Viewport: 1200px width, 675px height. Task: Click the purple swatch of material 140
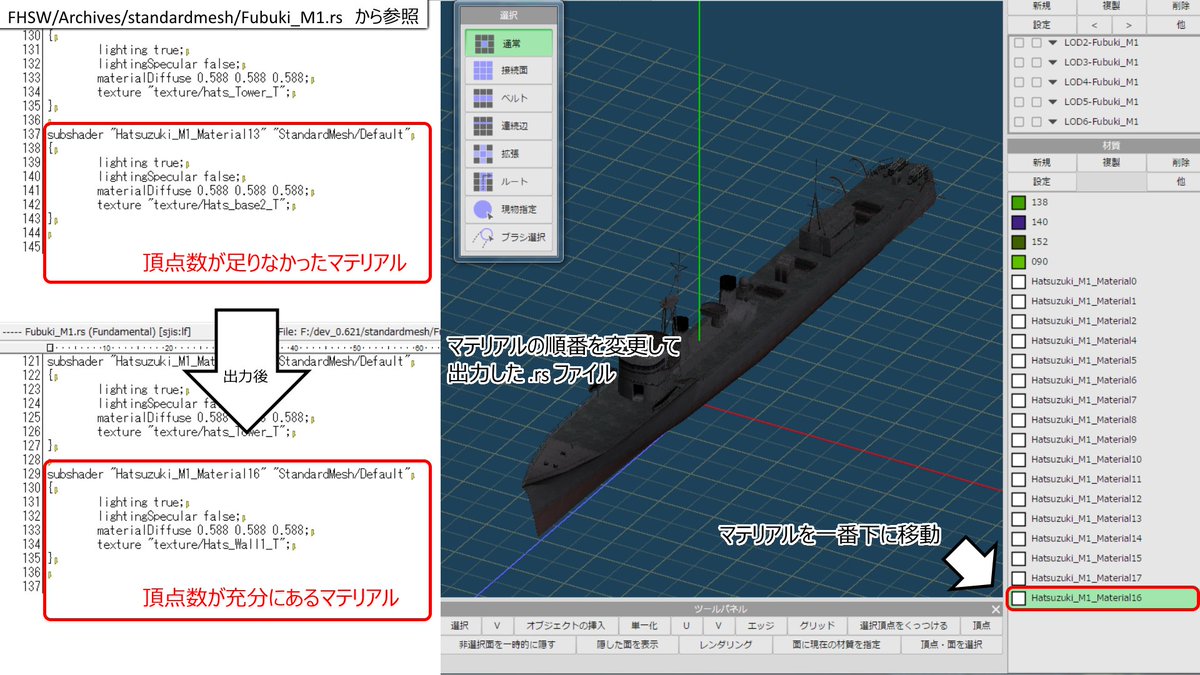click(x=1019, y=222)
